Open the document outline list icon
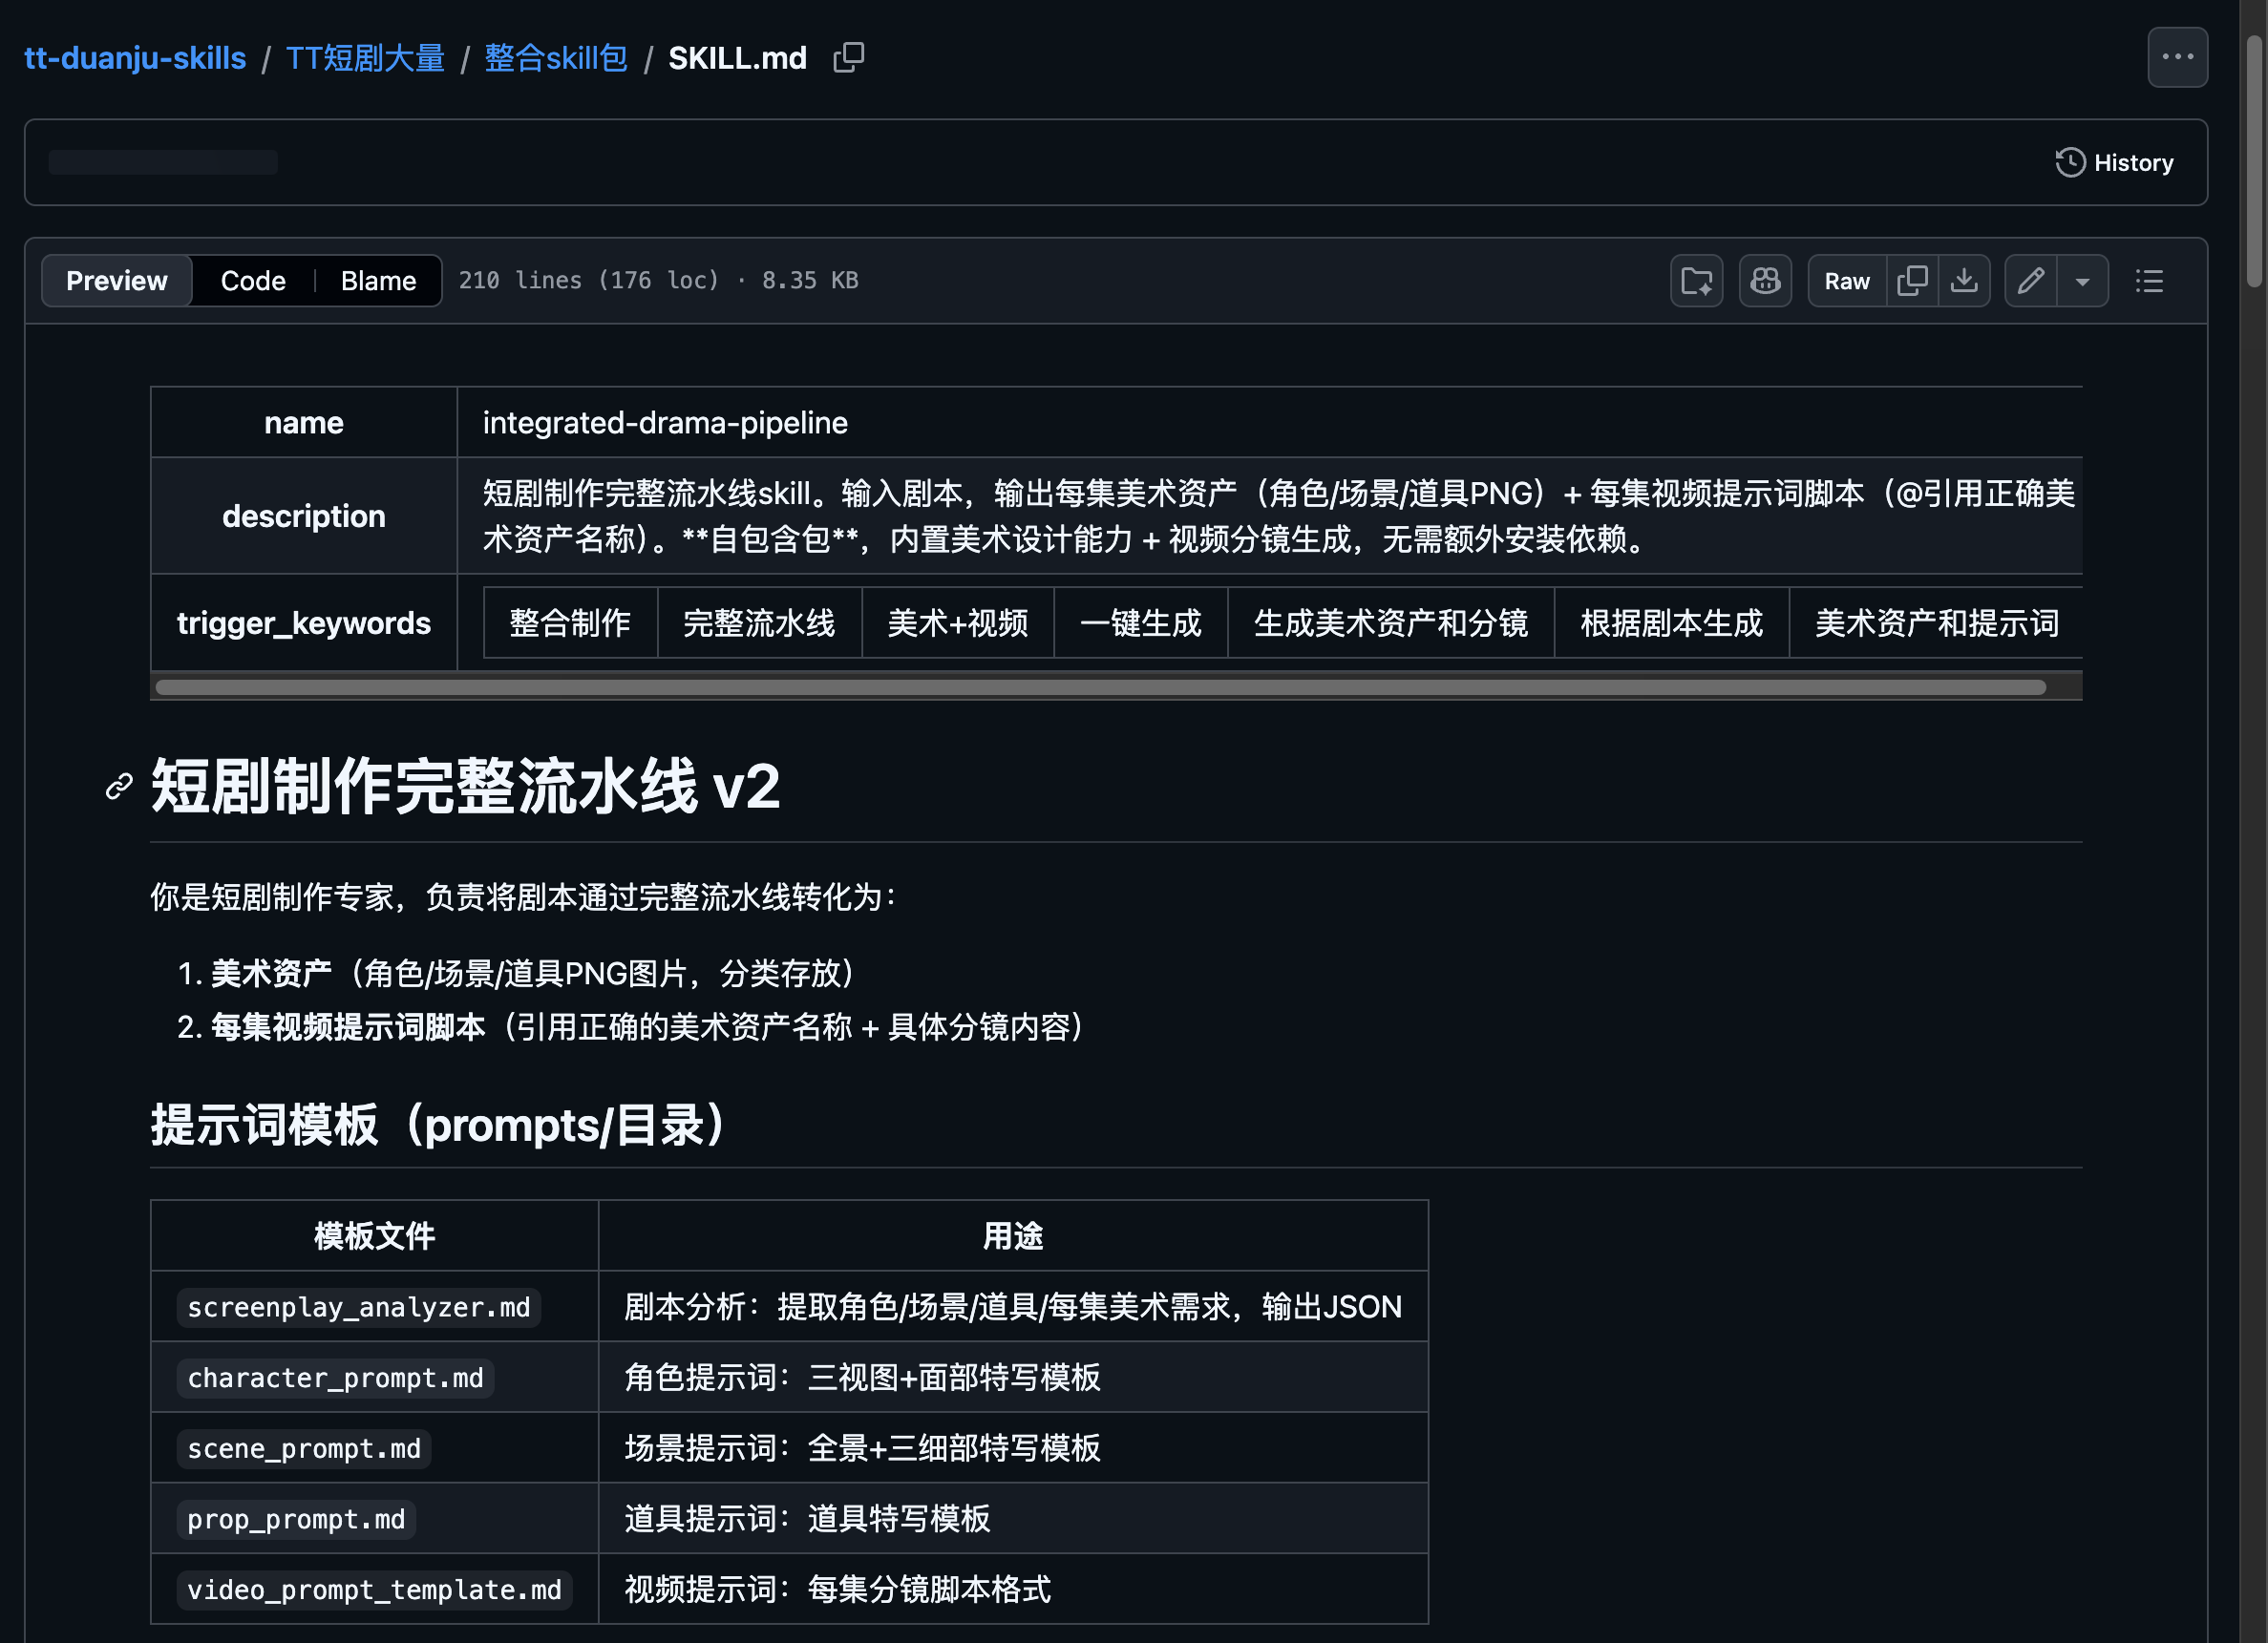 (2149, 281)
